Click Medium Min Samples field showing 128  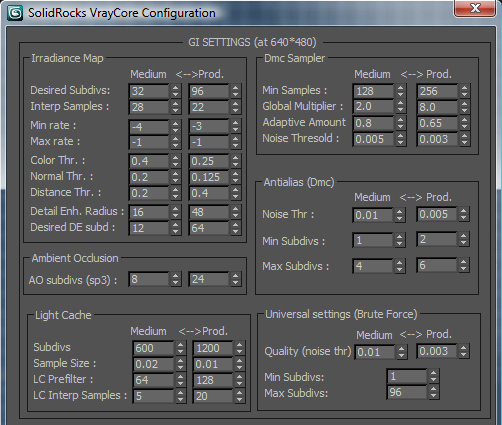click(x=373, y=91)
